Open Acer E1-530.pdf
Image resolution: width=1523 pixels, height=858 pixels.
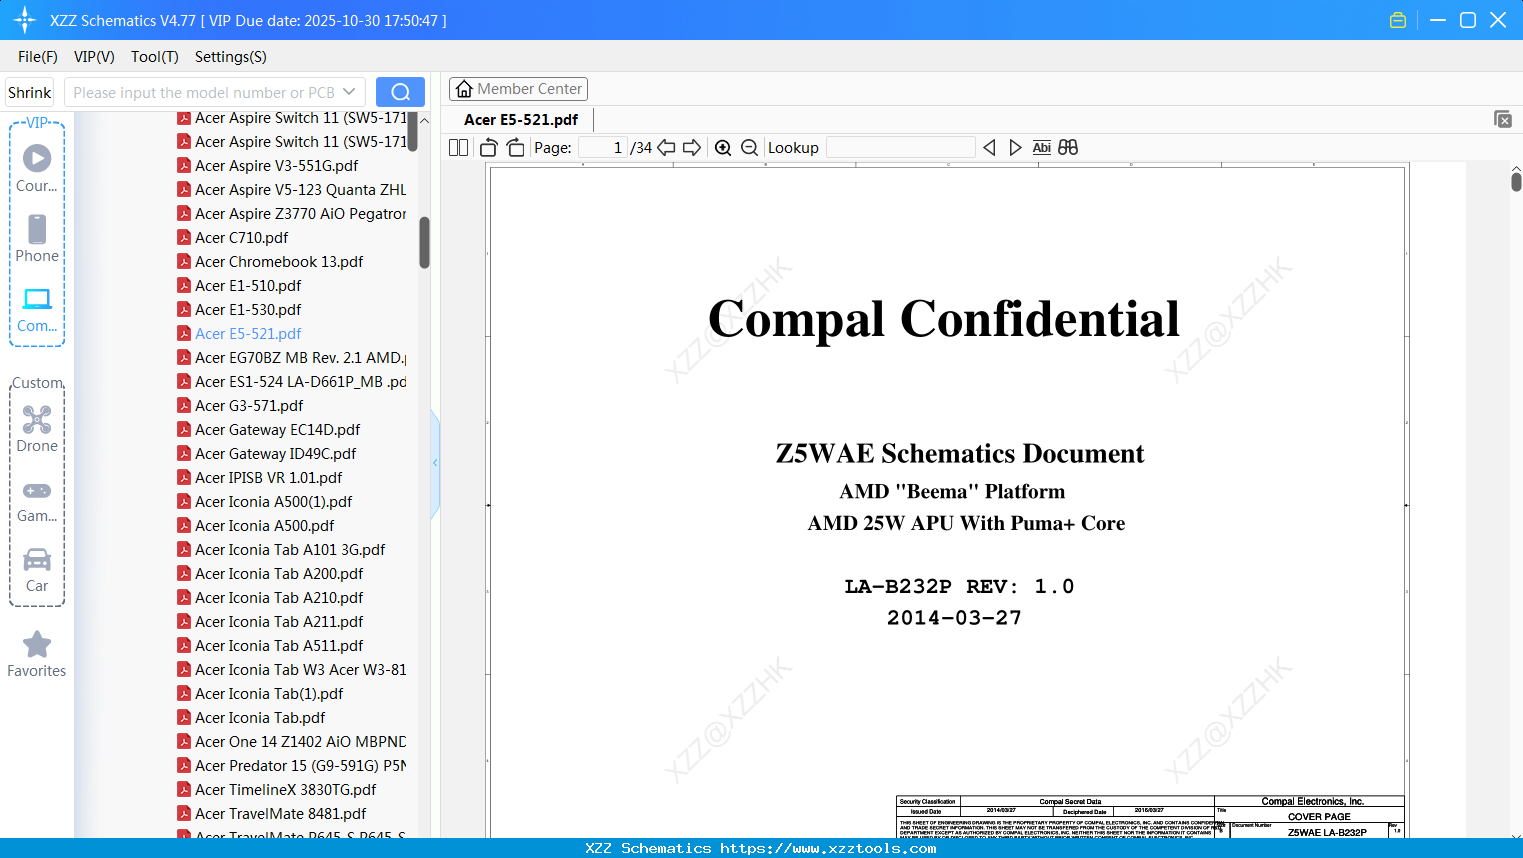point(239,310)
